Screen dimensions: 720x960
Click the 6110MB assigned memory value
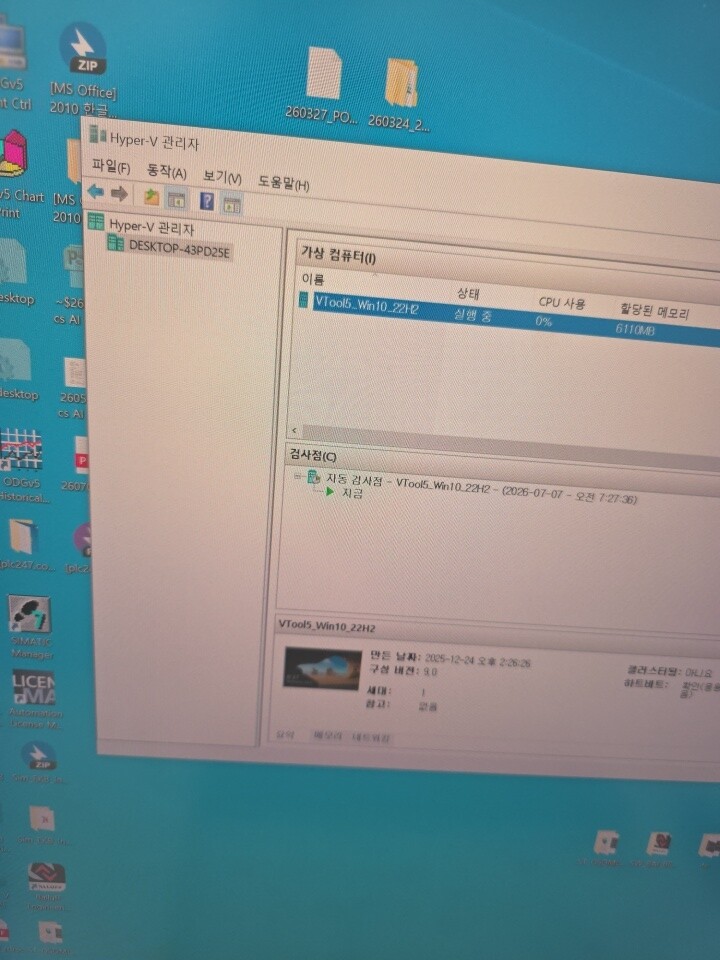pos(635,329)
